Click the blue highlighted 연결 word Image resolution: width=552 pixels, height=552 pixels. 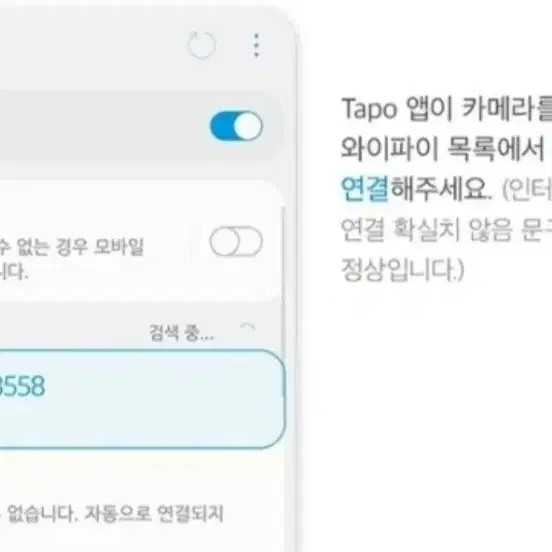coord(365,188)
